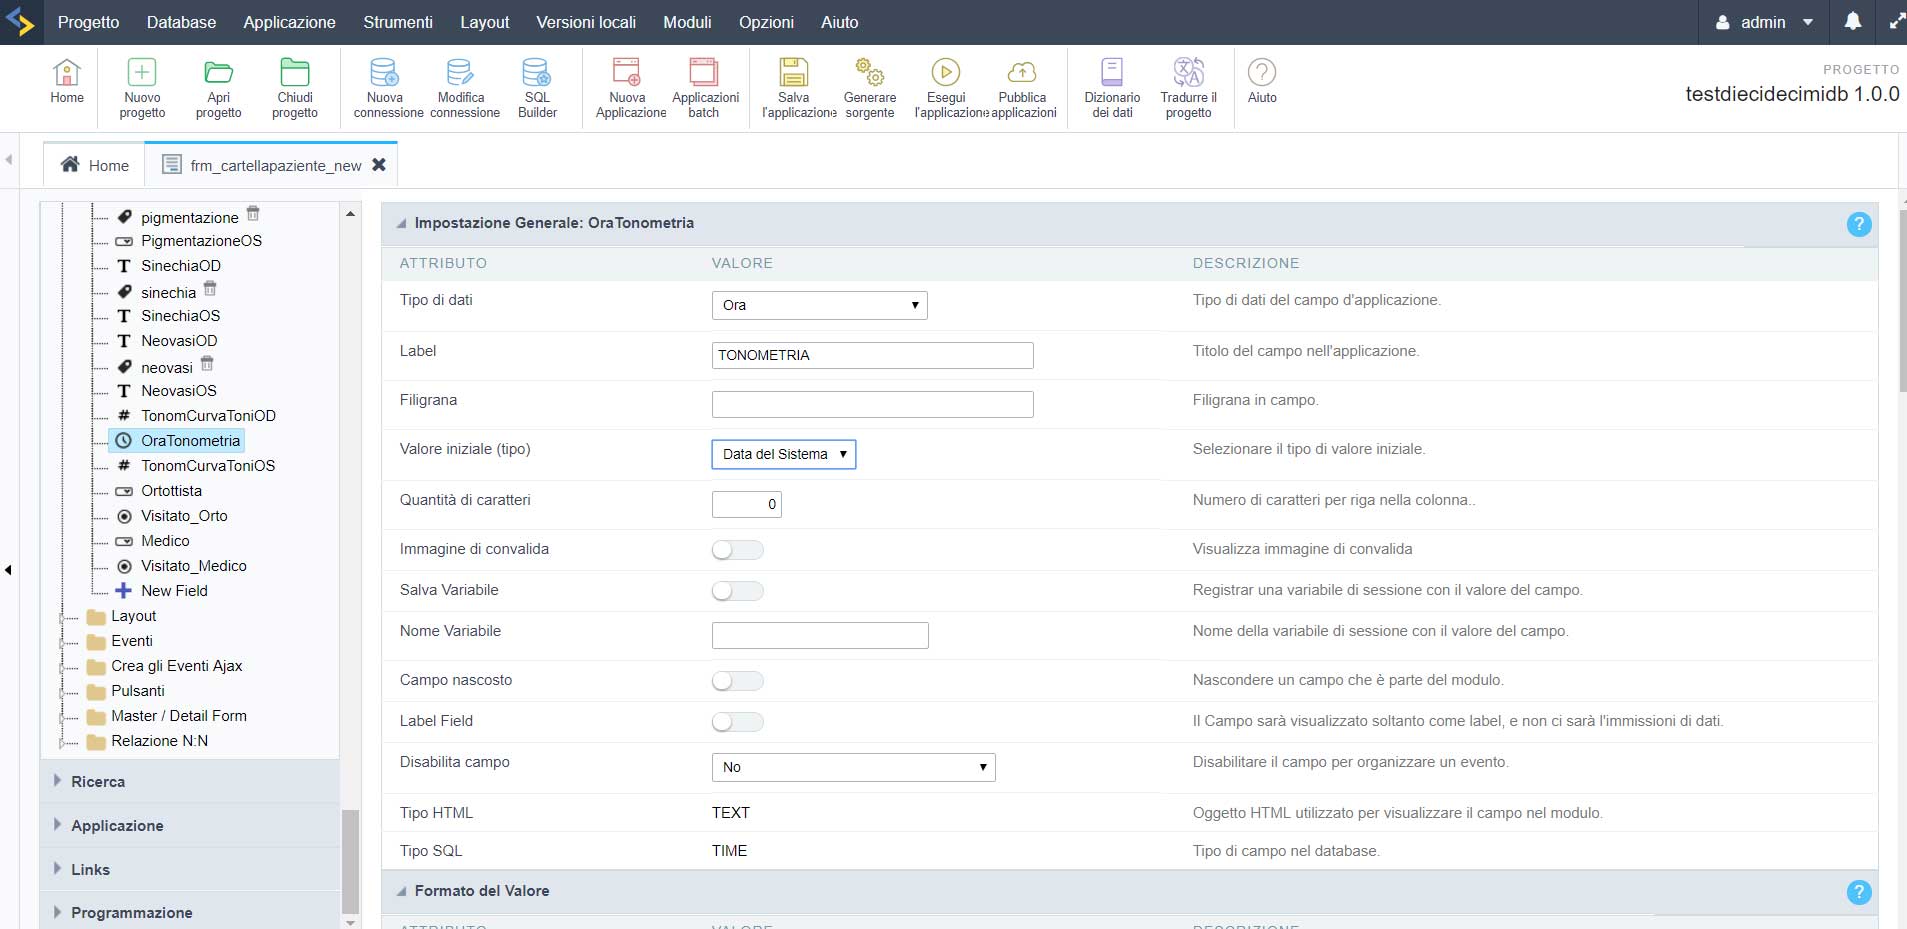Expand the Programmazione sidebar section
The image size is (1907, 929).
pos(190,912)
